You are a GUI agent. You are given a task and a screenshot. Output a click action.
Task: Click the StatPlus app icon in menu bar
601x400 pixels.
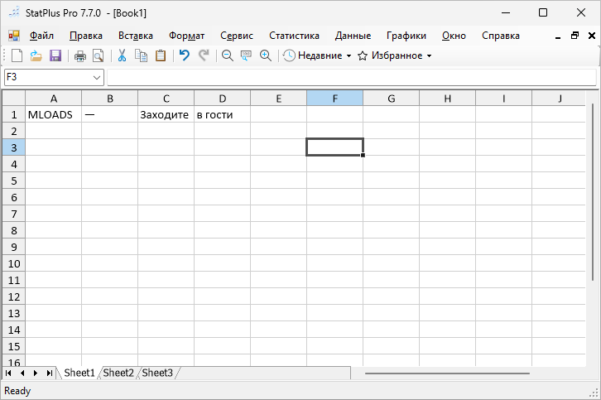[14, 36]
